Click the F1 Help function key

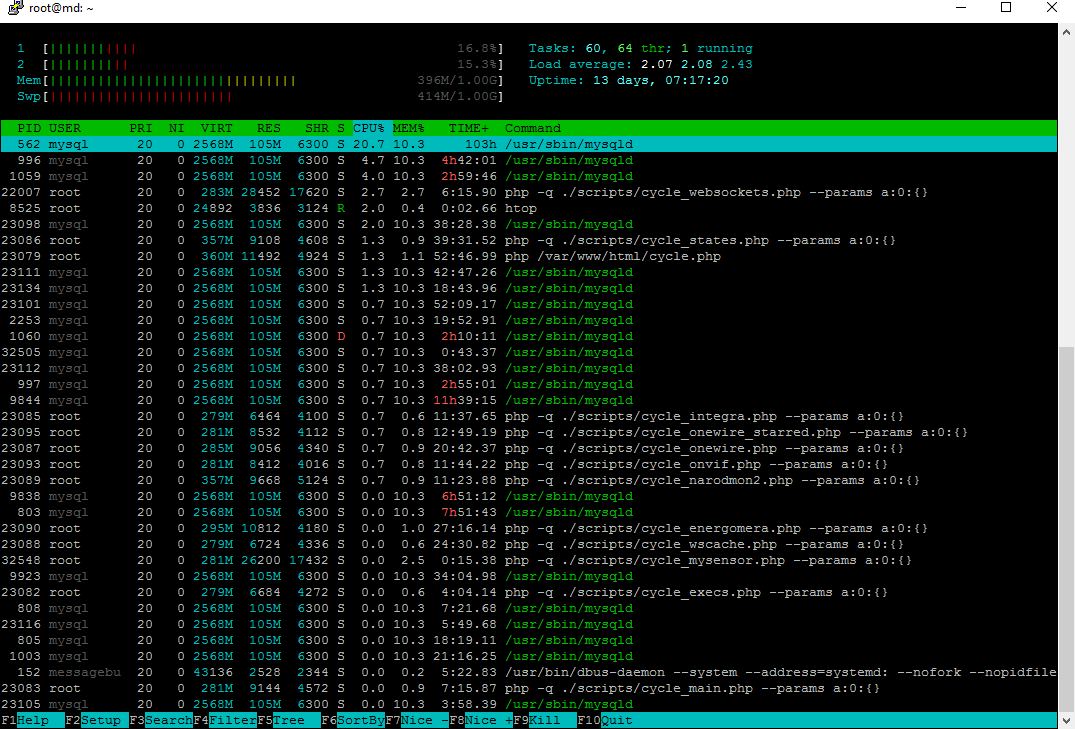click(32, 720)
